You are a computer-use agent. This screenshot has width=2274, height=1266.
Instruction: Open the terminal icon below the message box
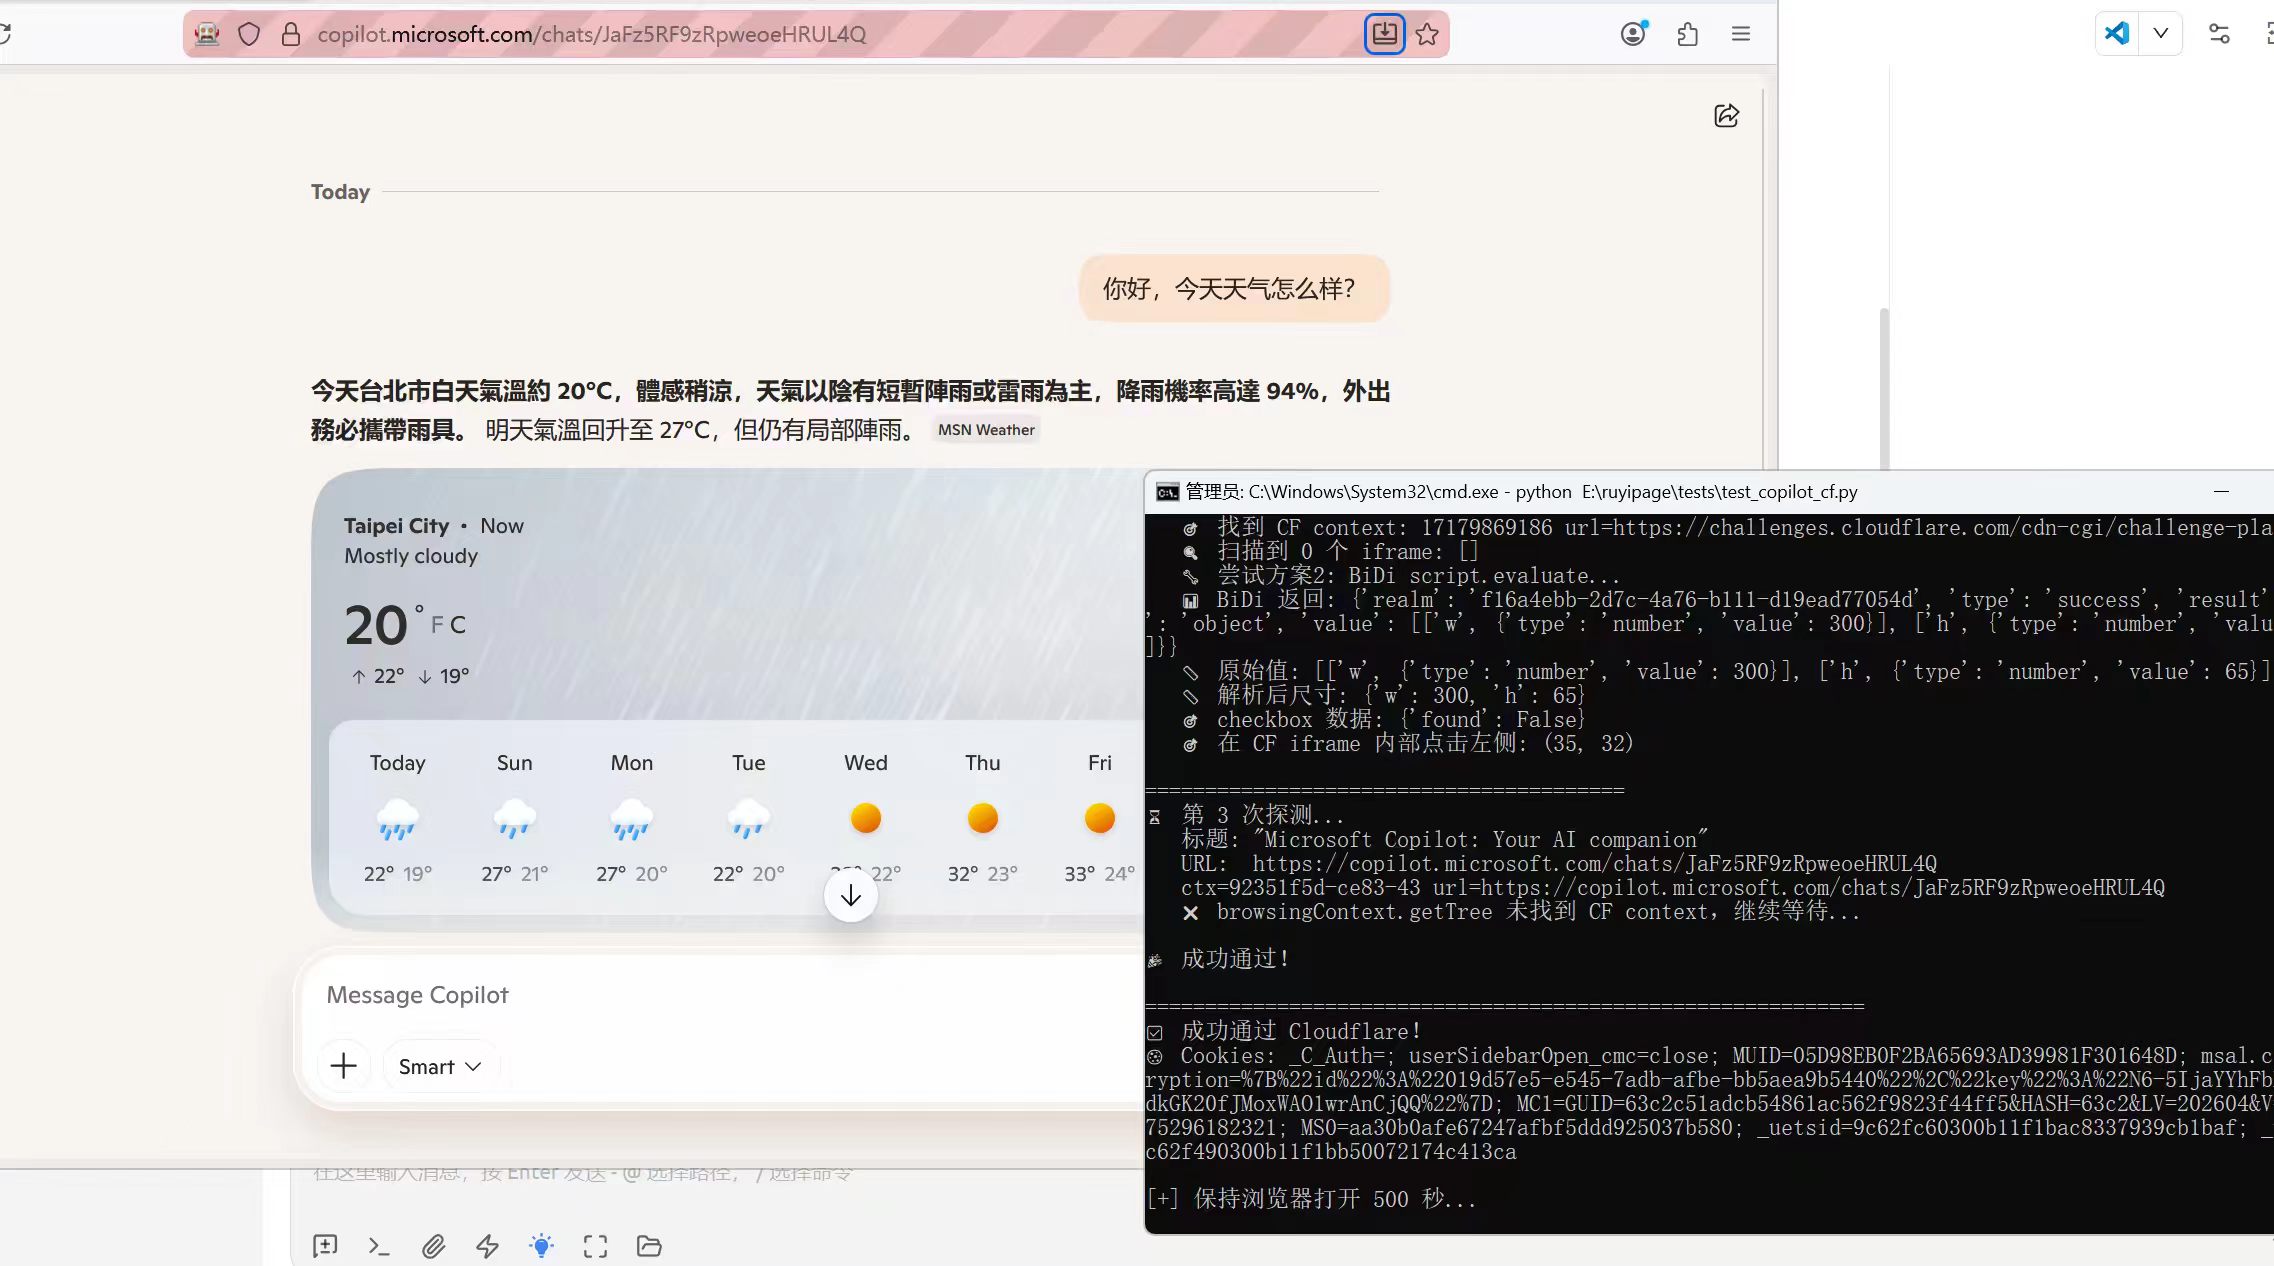click(378, 1245)
